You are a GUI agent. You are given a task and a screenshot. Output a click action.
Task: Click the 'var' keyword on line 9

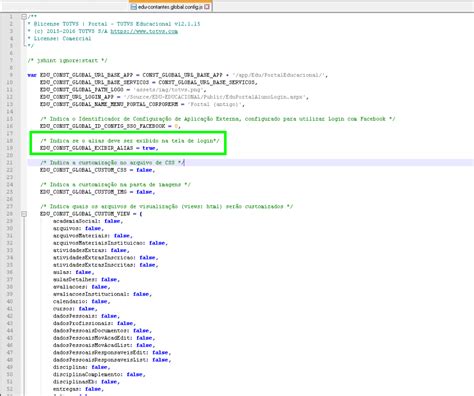[x=32, y=75]
